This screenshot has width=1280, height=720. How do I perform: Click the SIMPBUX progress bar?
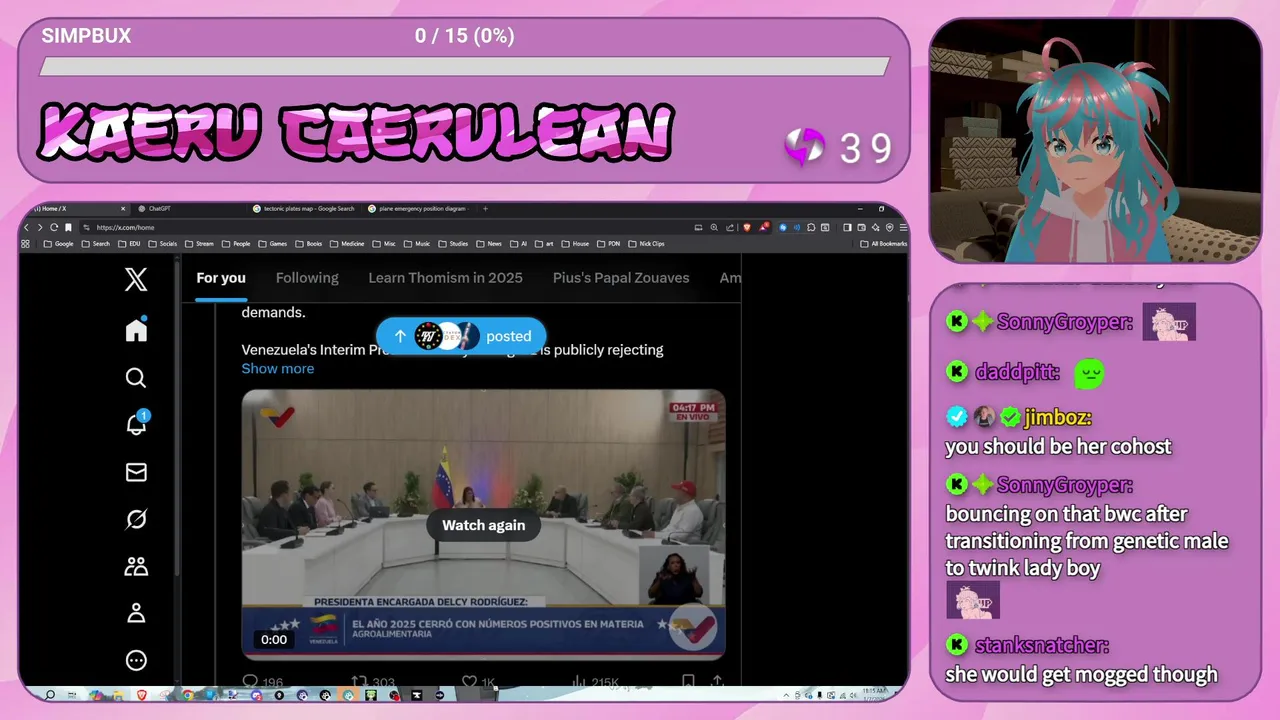464,66
